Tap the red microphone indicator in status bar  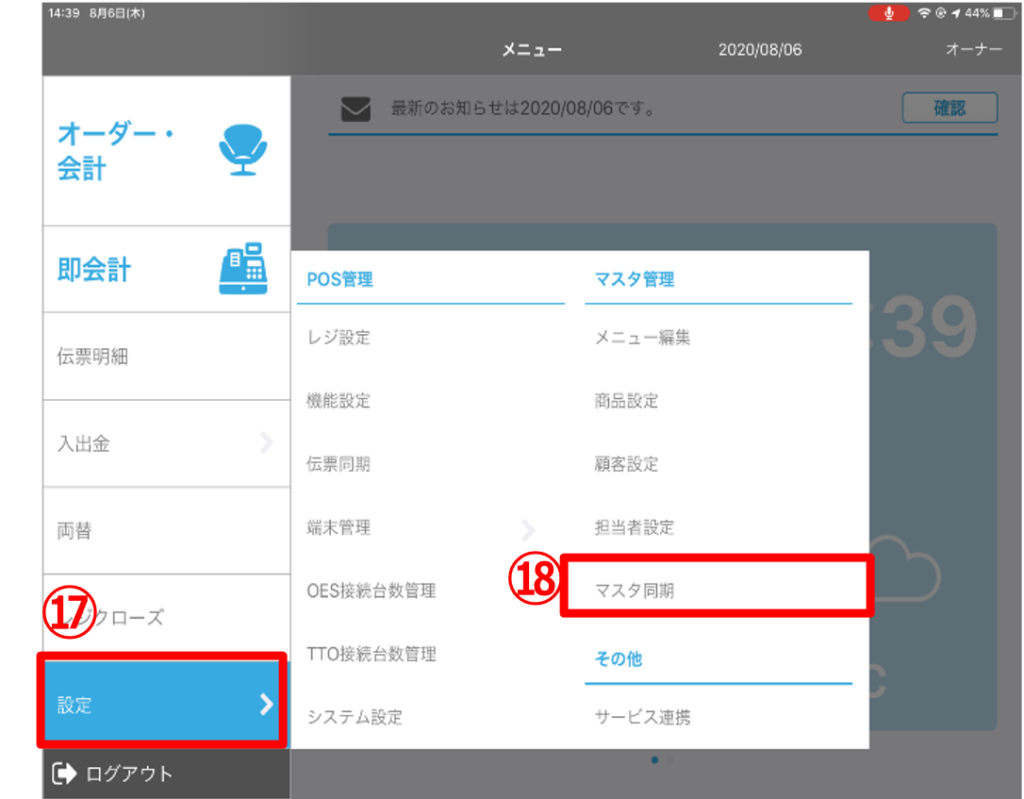click(x=888, y=13)
